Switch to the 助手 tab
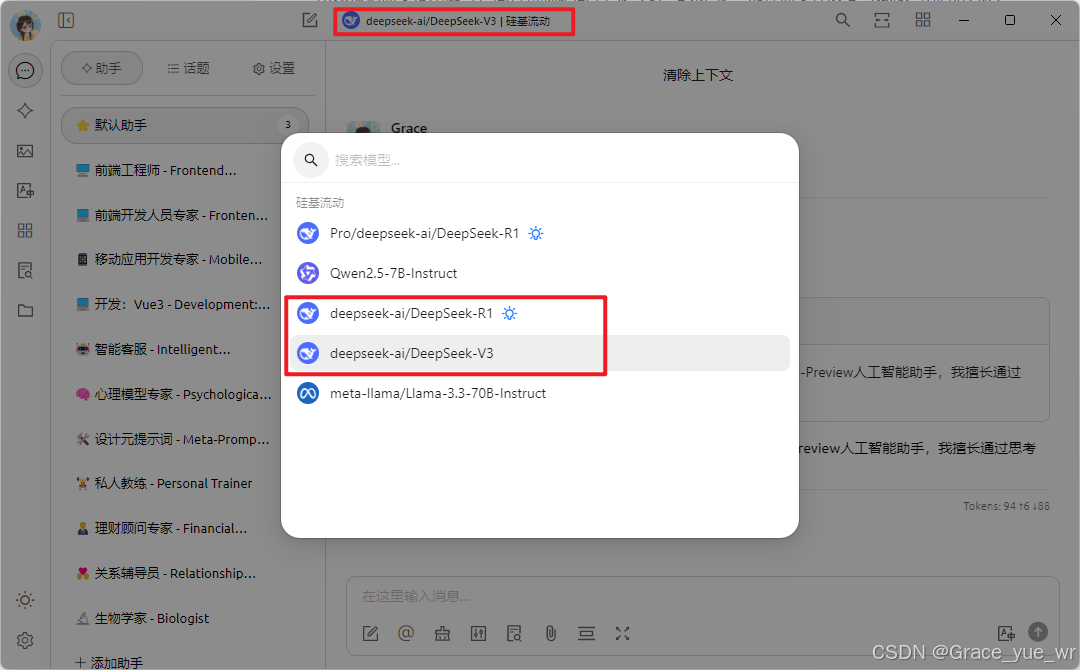This screenshot has width=1080, height=670. (x=102, y=68)
